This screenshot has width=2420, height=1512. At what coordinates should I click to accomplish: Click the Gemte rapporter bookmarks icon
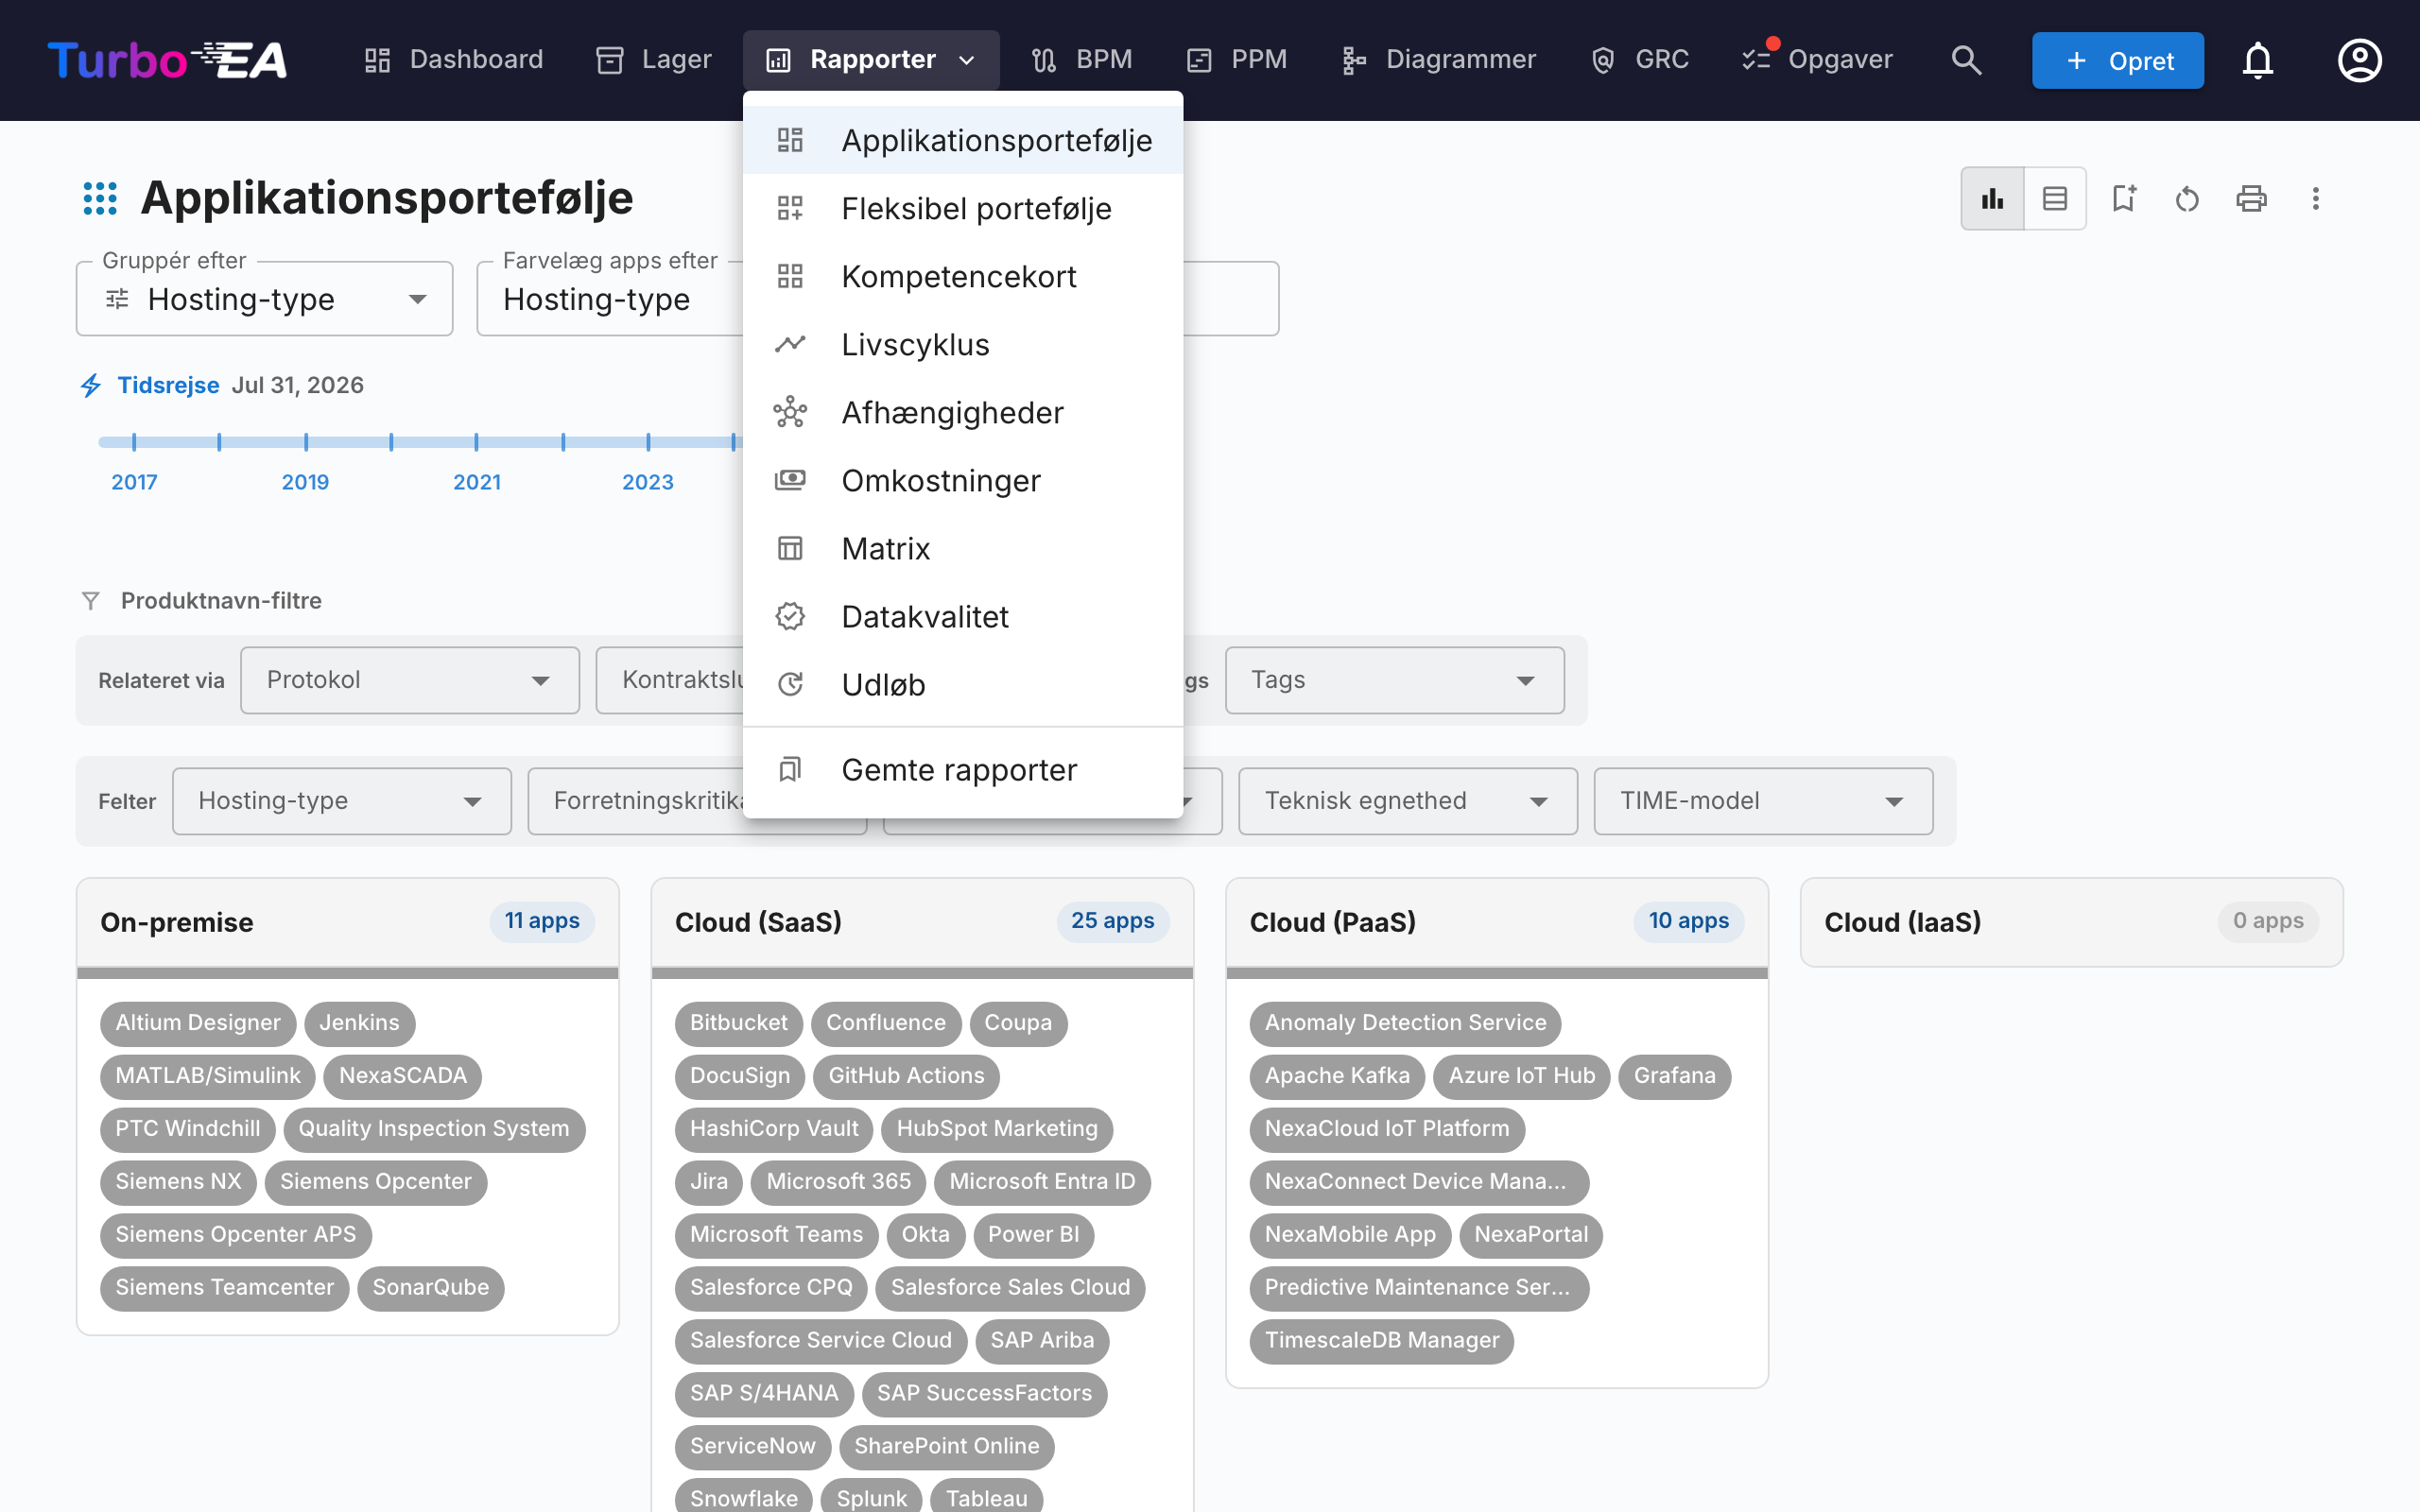790,770
